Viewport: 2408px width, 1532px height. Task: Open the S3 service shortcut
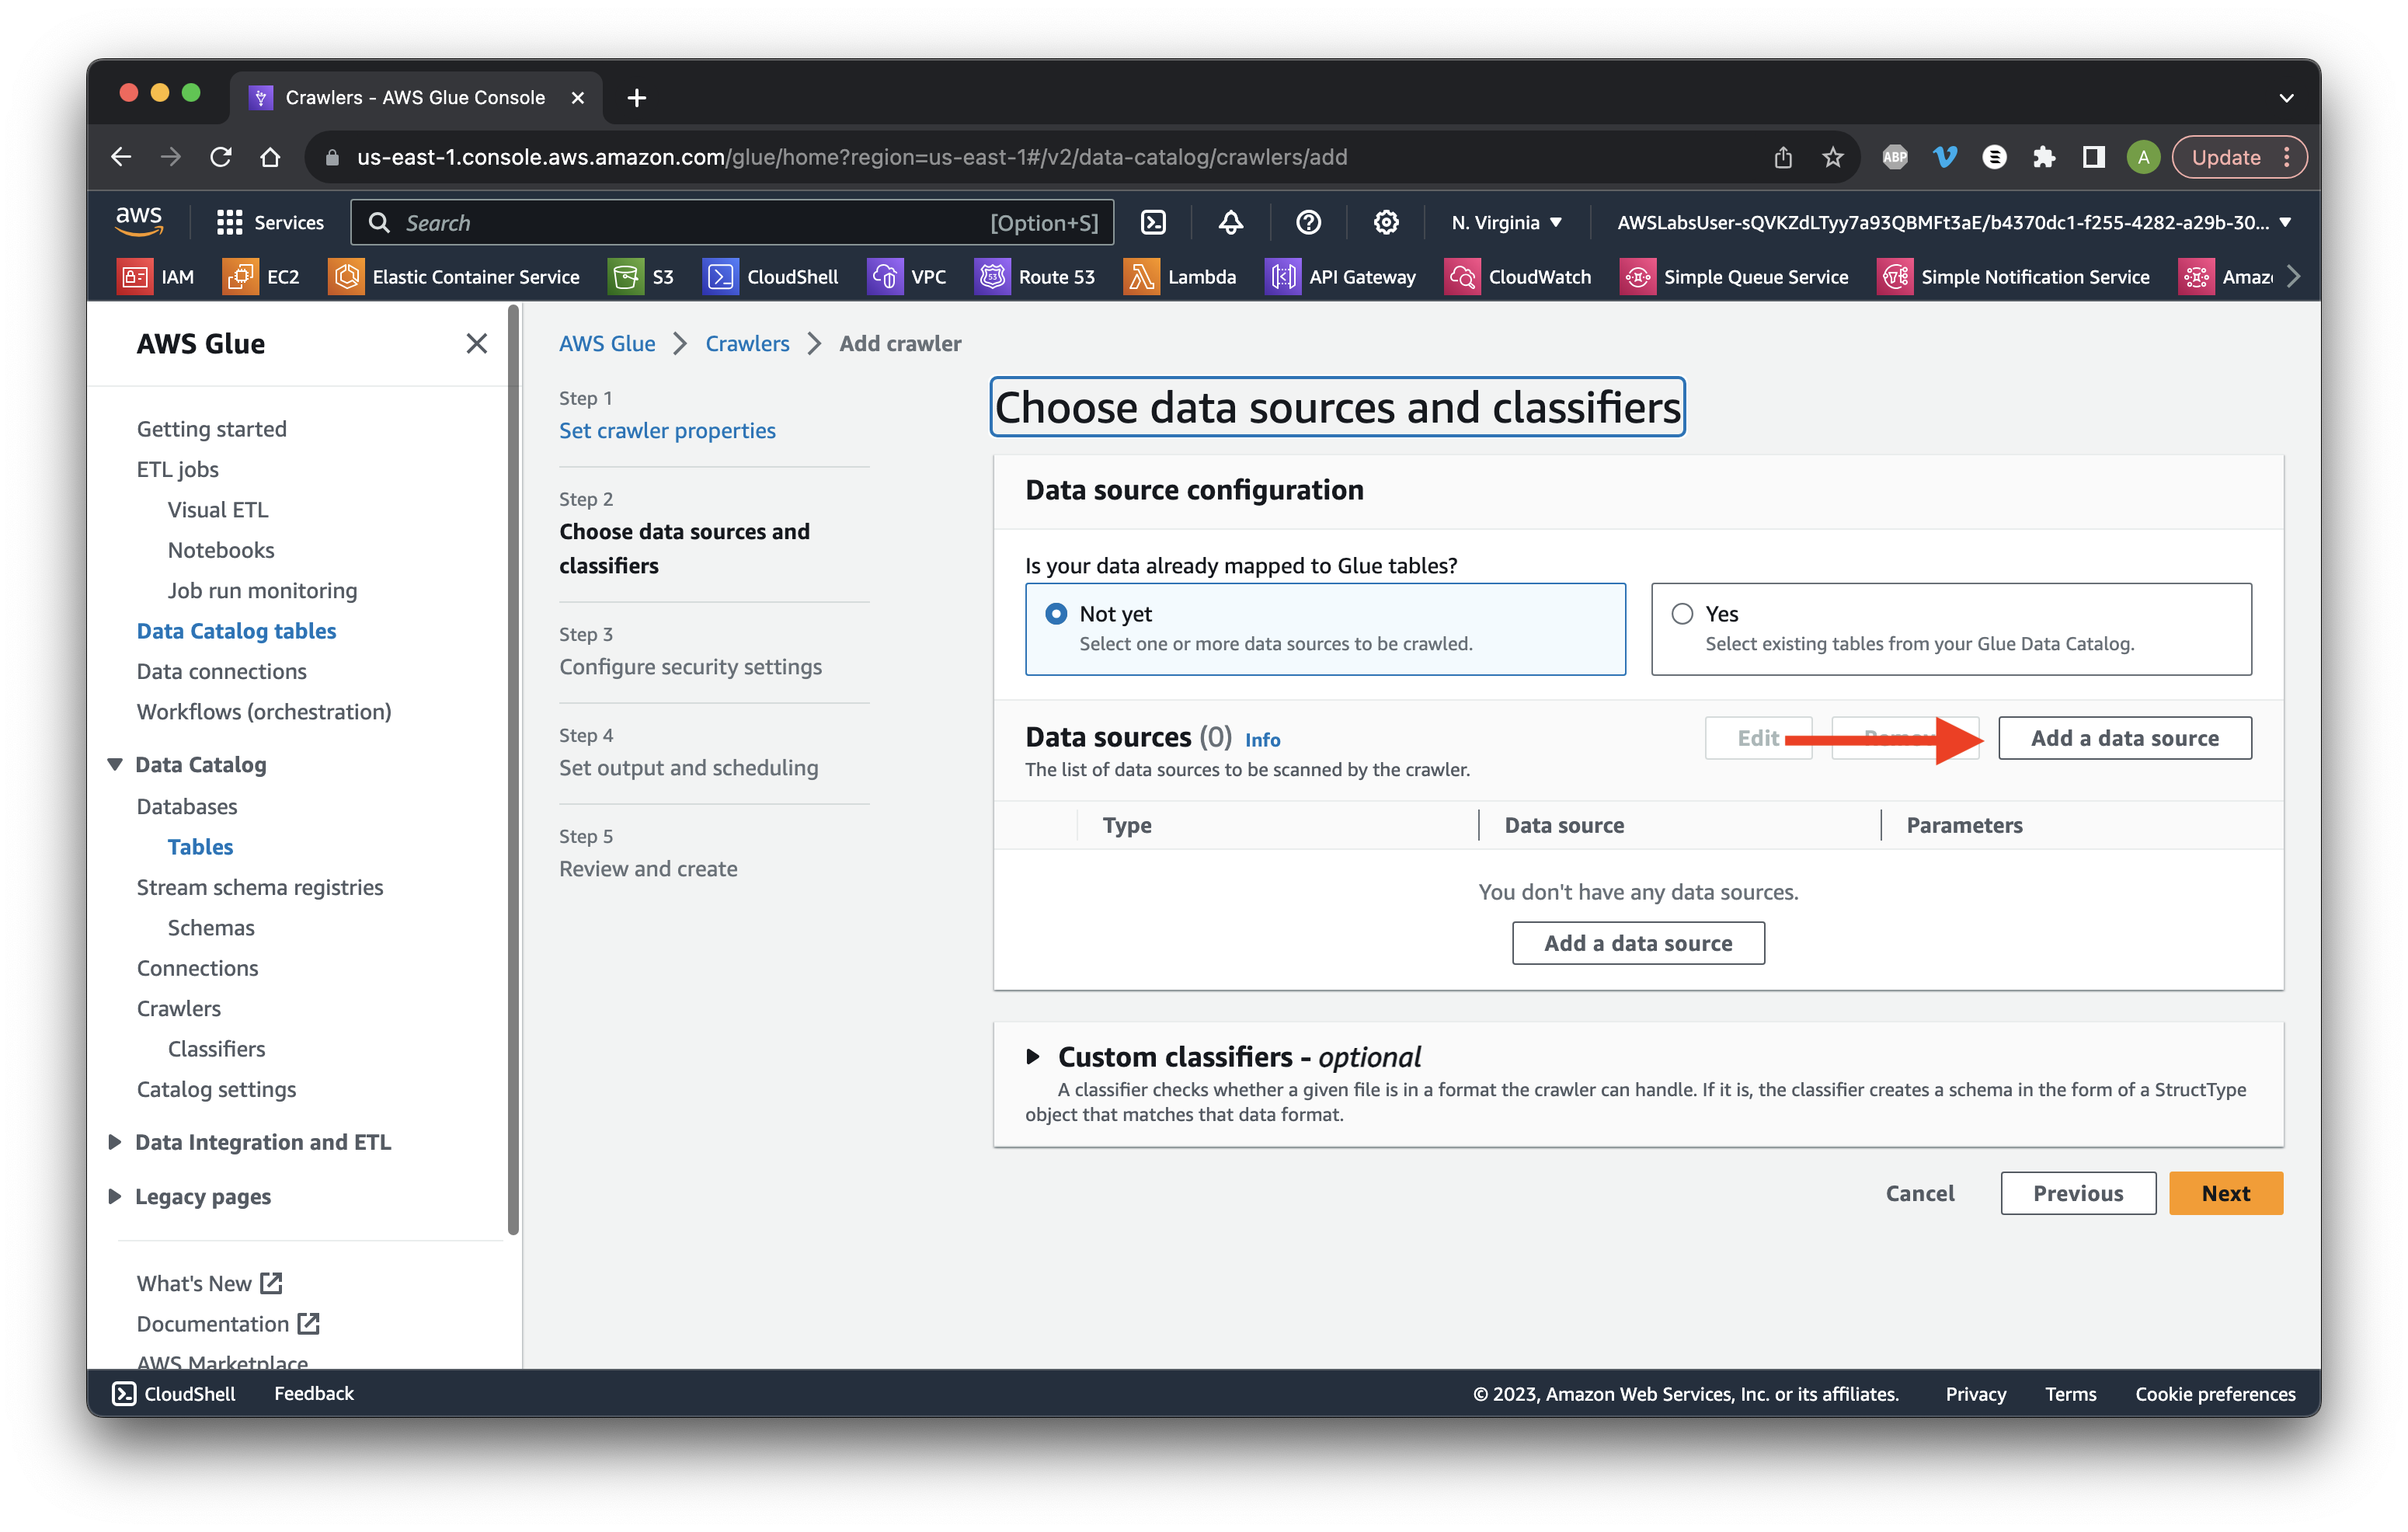[641, 277]
